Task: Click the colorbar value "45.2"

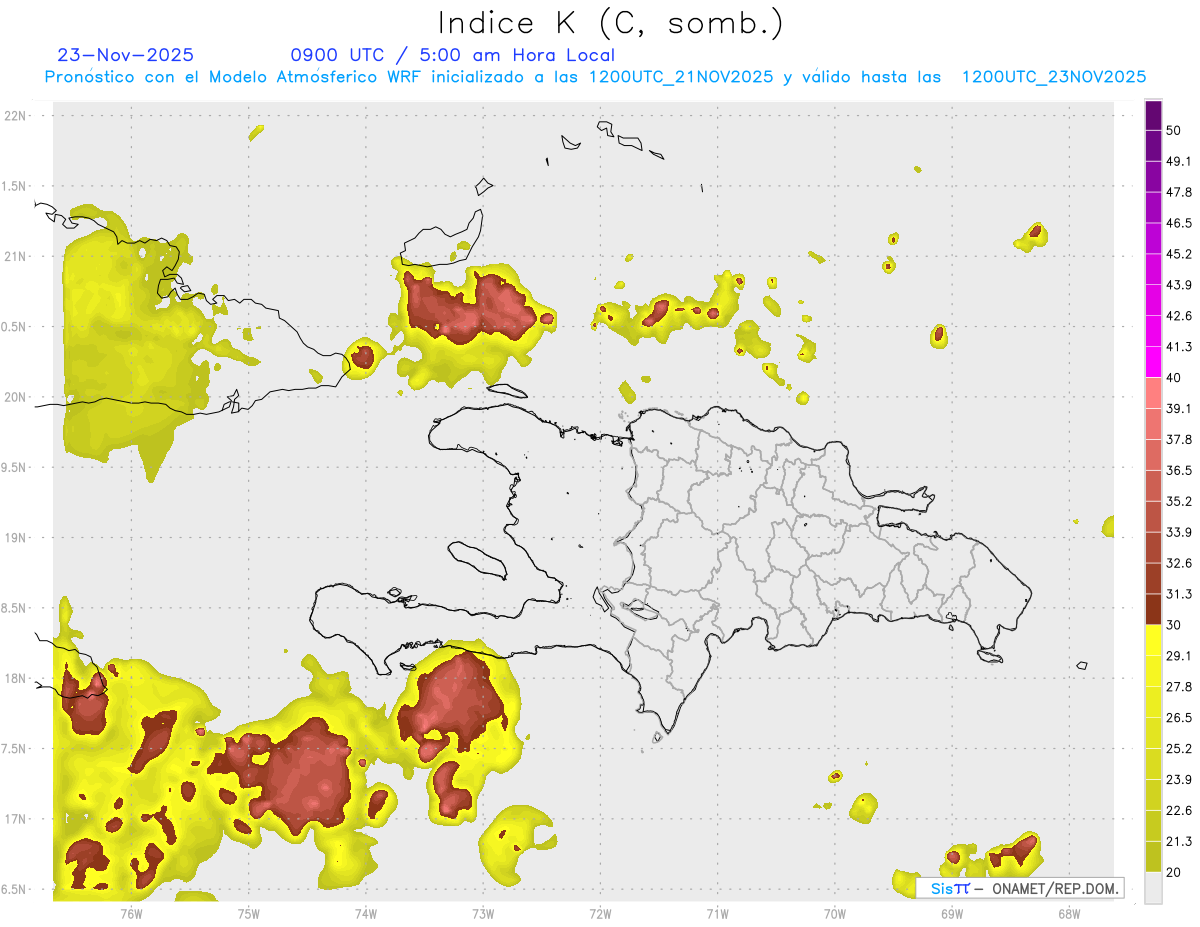Action: point(1179,254)
